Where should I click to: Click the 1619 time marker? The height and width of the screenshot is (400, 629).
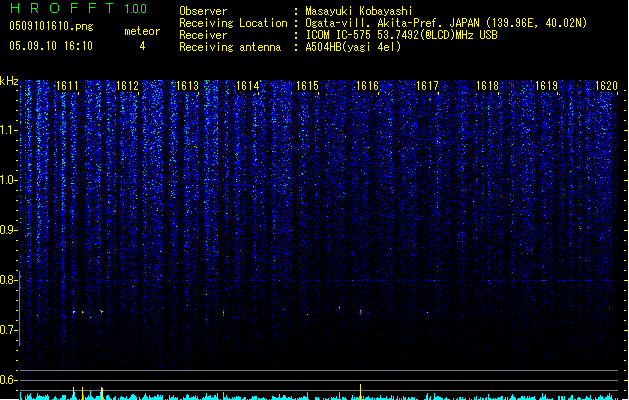click(x=547, y=86)
